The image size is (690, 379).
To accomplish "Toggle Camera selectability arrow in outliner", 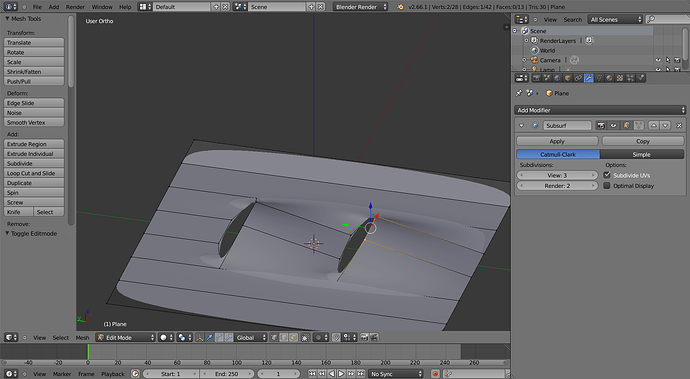I will coord(668,60).
